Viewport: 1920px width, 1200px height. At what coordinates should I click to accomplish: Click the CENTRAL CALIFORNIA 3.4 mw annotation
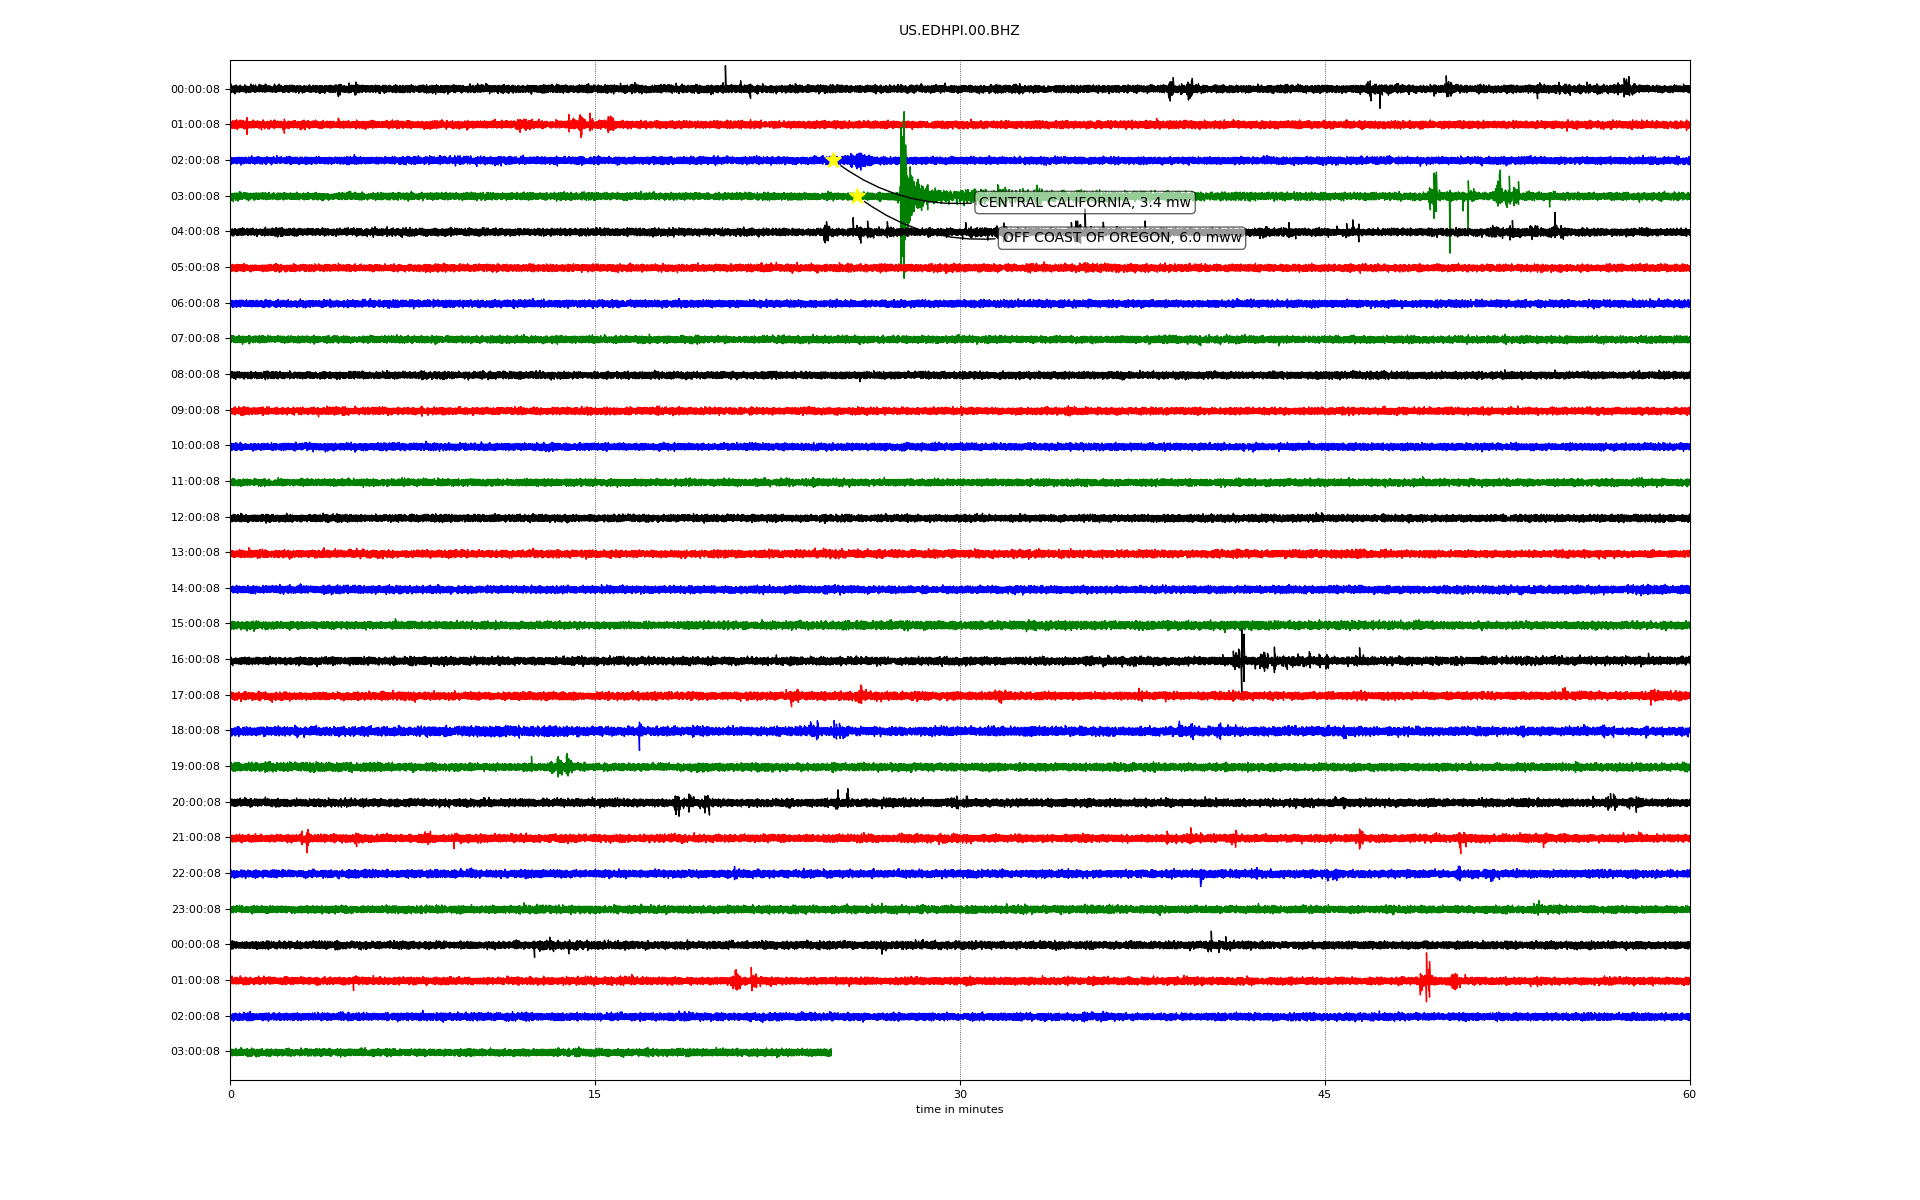[1084, 203]
